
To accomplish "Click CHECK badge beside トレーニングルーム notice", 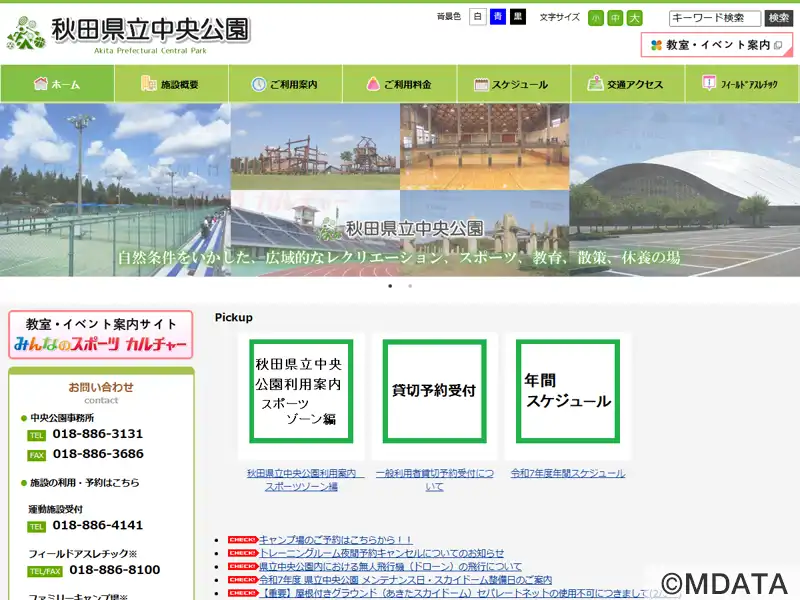I will (242, 553).
